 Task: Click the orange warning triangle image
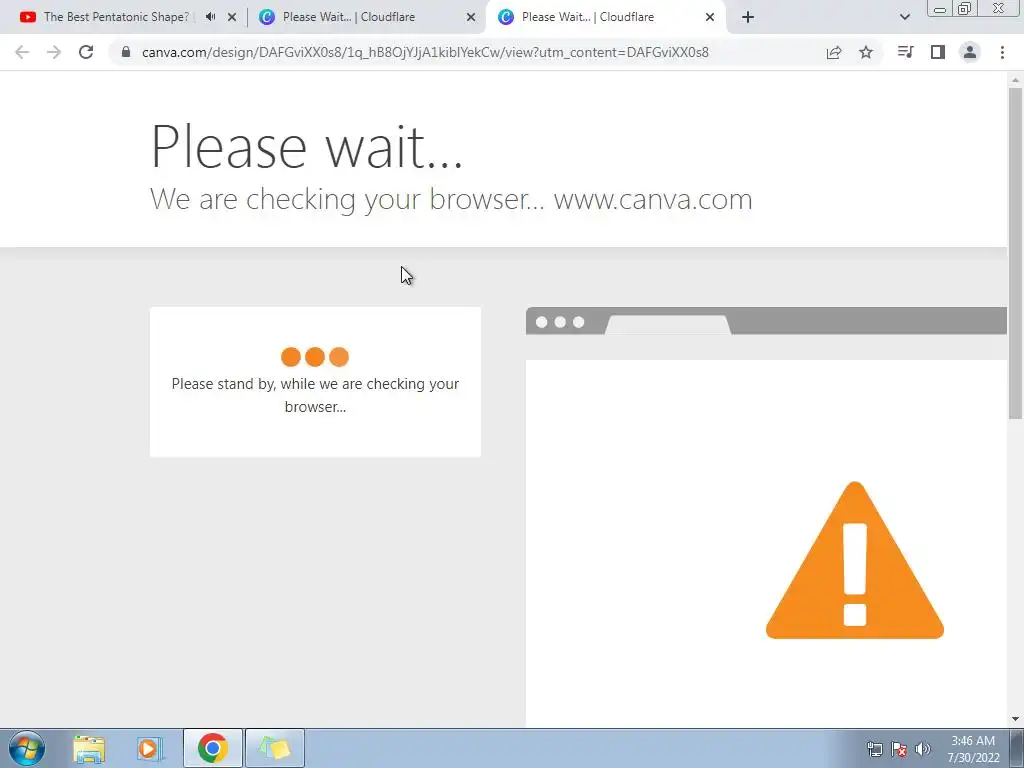(855, 560)
